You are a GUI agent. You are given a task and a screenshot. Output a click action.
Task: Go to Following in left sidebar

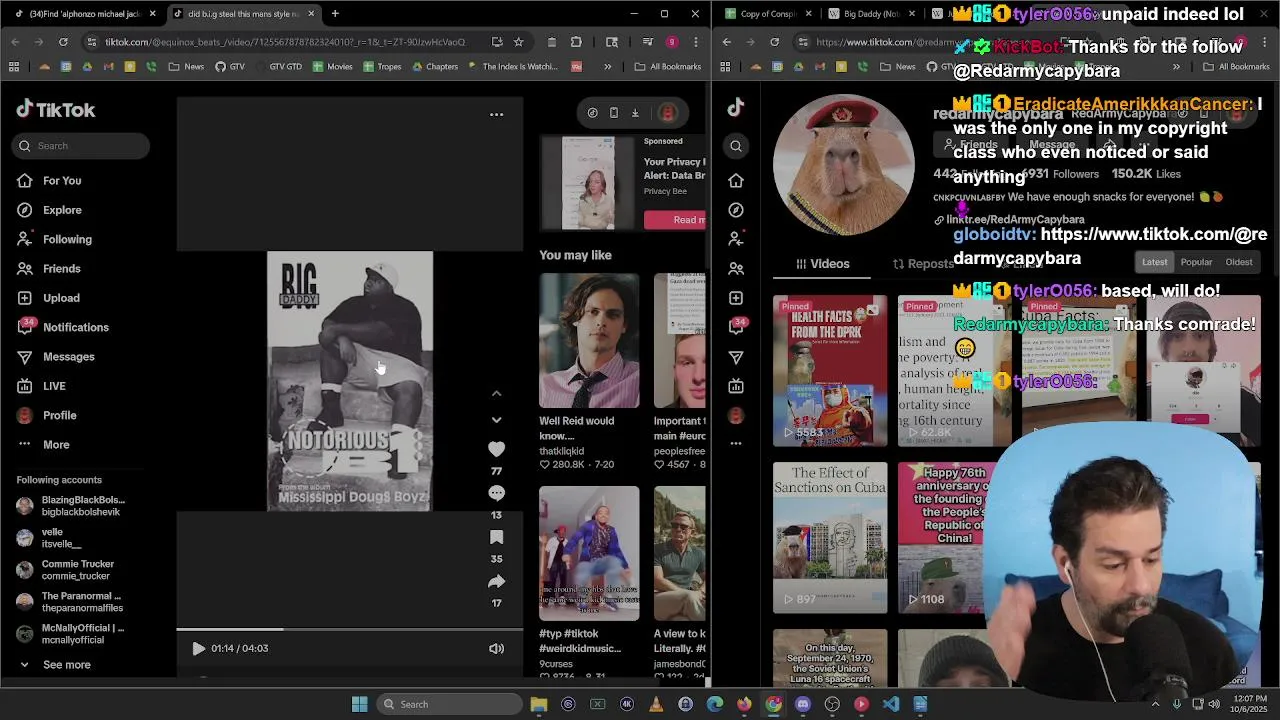point(54,239)
